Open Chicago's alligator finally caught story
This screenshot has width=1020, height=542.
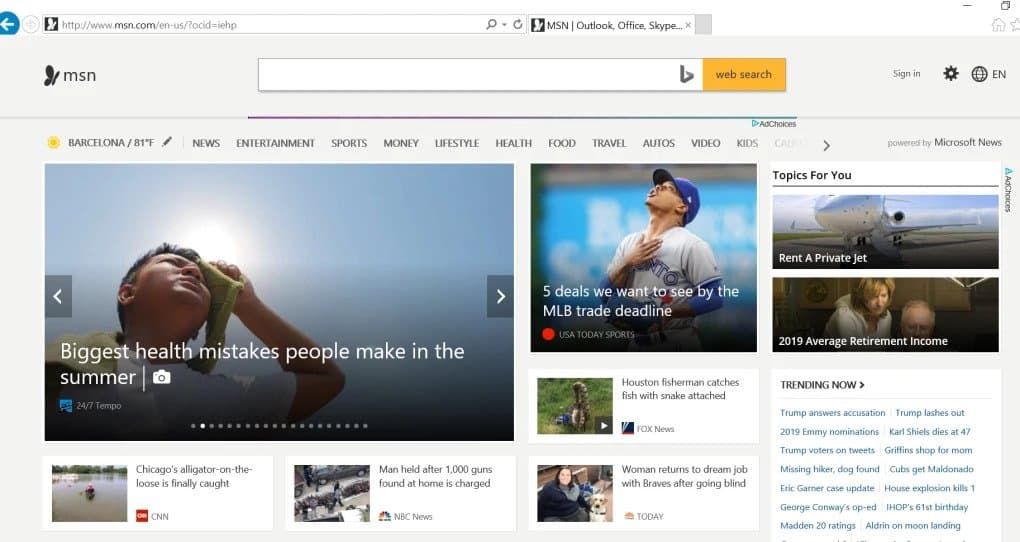pyautogui.click(x=193, y=476)
